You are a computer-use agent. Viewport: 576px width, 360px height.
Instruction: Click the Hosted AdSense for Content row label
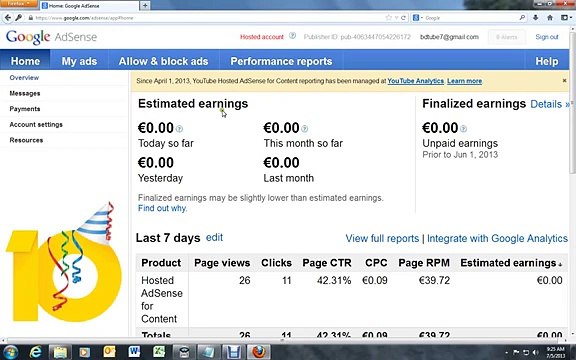(162, 299)
